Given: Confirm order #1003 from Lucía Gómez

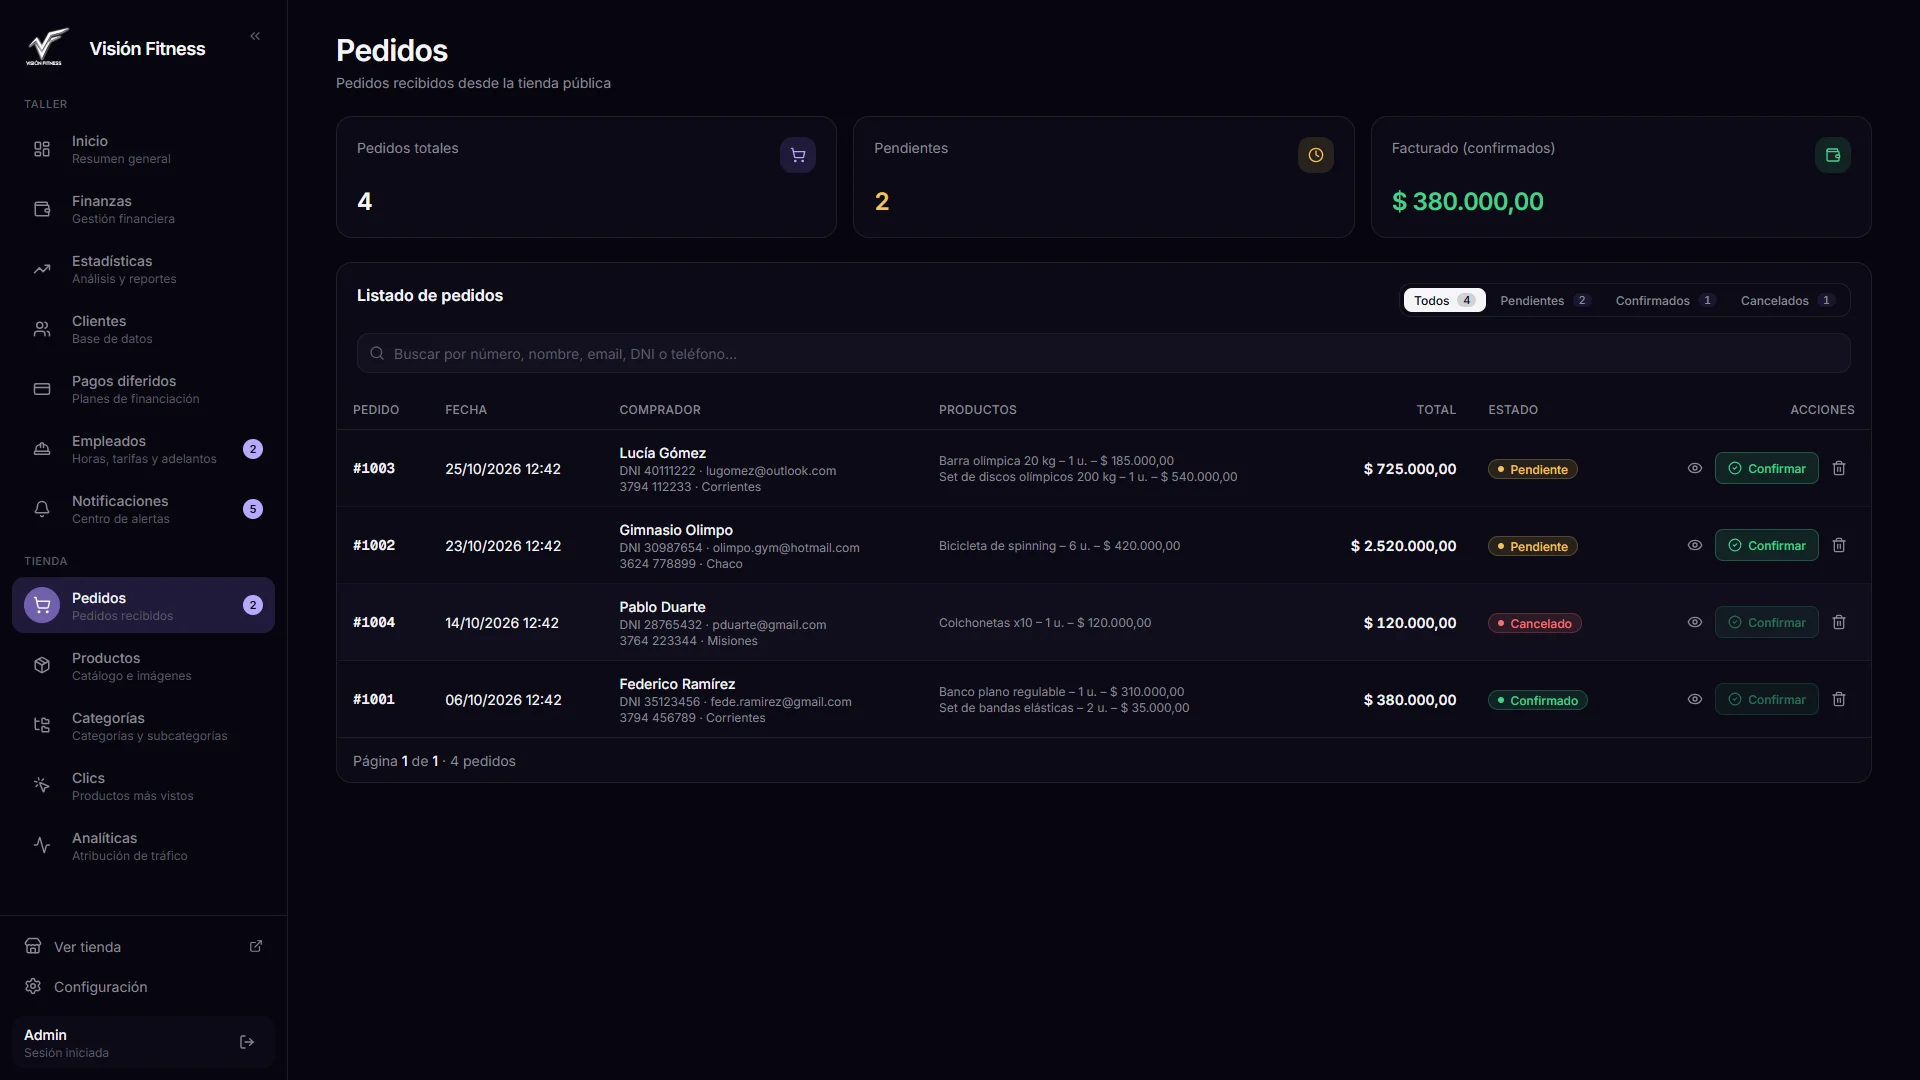Looking at the screenshot, I should coord(1767,468).
